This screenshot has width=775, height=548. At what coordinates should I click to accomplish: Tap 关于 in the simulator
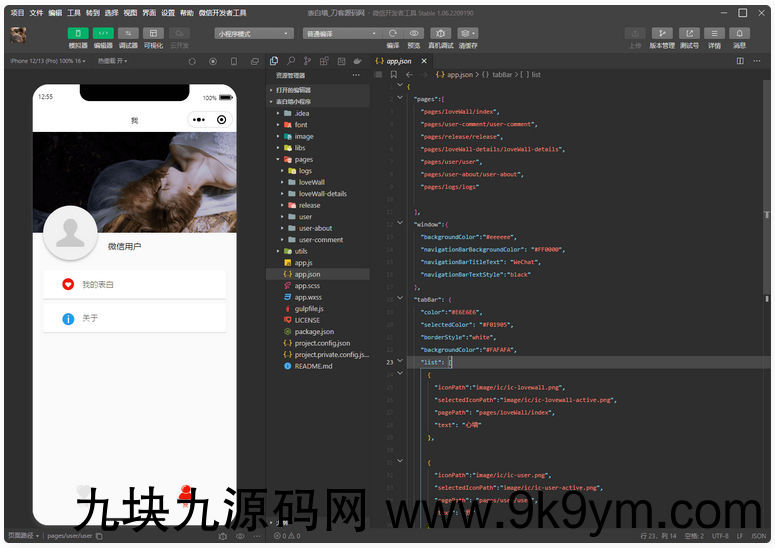click(x=134, y=318)
